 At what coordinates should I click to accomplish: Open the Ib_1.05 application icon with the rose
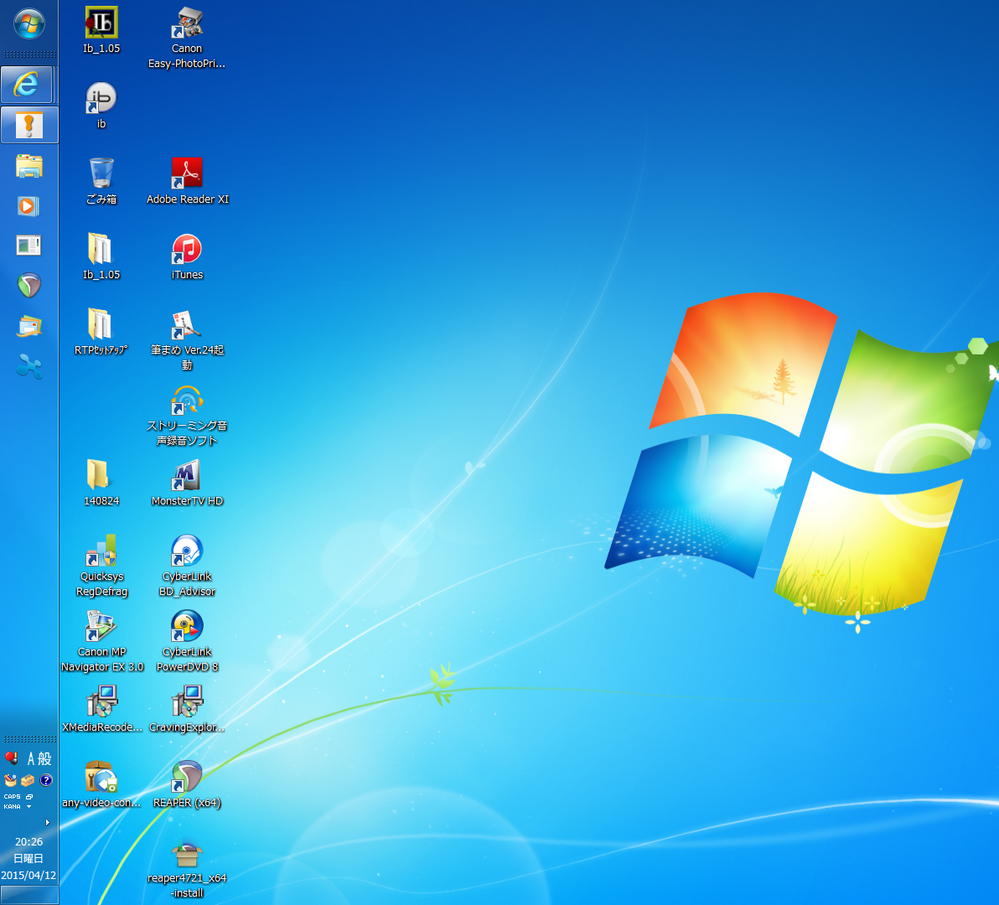point(101,30)
